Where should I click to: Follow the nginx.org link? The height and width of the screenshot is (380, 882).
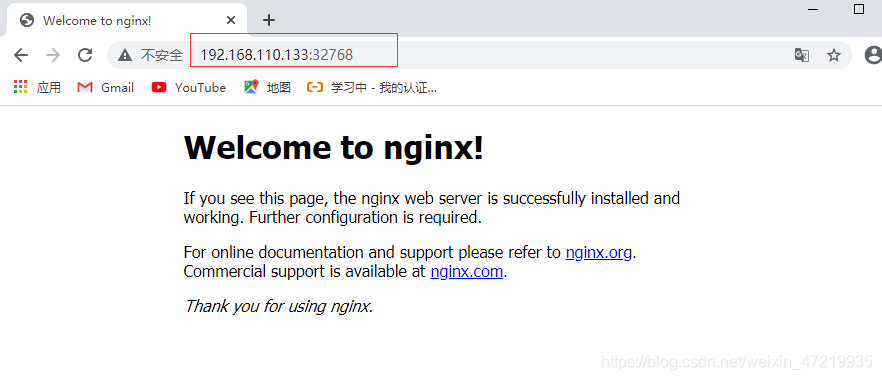[x=598, y=252]
